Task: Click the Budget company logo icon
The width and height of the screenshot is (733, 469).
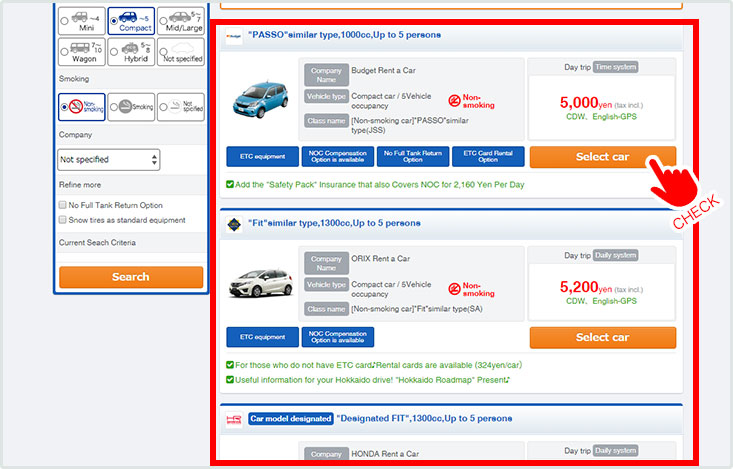Action: [234, 36]
